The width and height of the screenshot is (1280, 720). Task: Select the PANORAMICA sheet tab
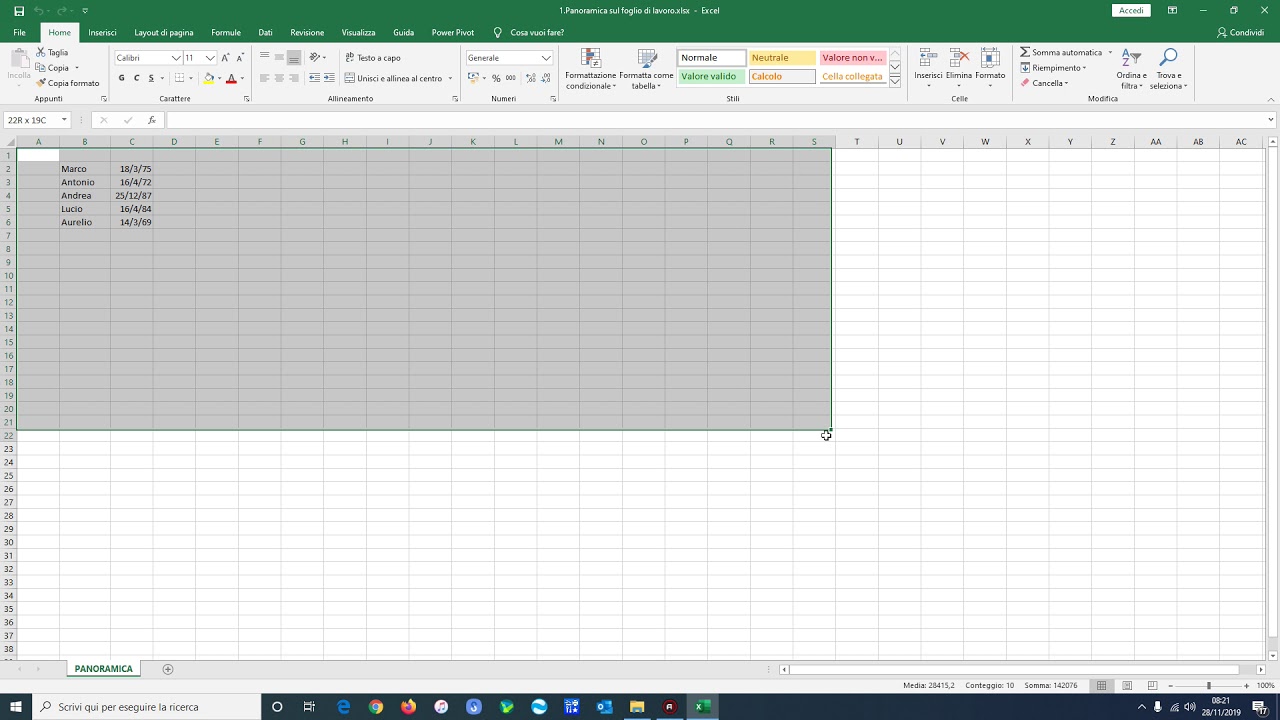[x=103, y=669]
